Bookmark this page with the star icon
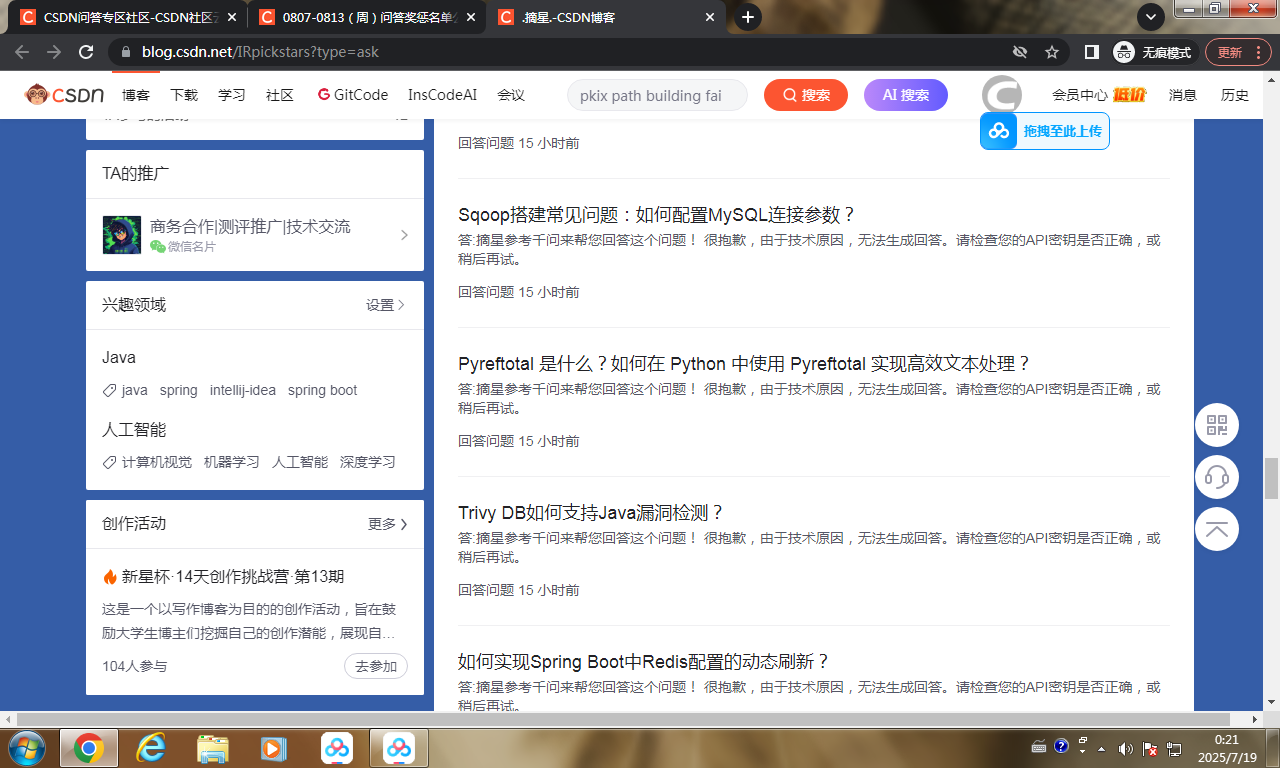Image resolution: width=1280 pixels, height=768 pixels. 1052,52
